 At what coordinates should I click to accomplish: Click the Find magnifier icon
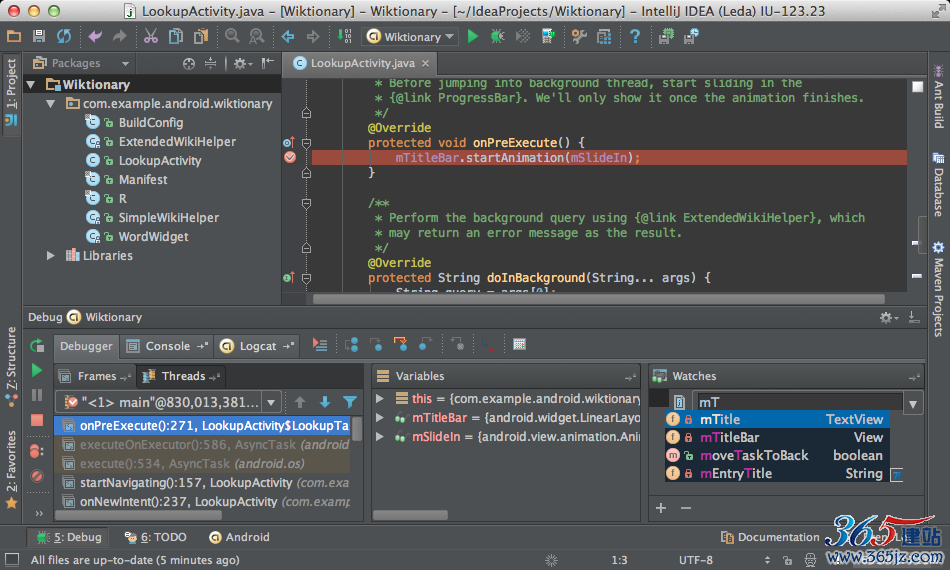click(x=232, y=36)
